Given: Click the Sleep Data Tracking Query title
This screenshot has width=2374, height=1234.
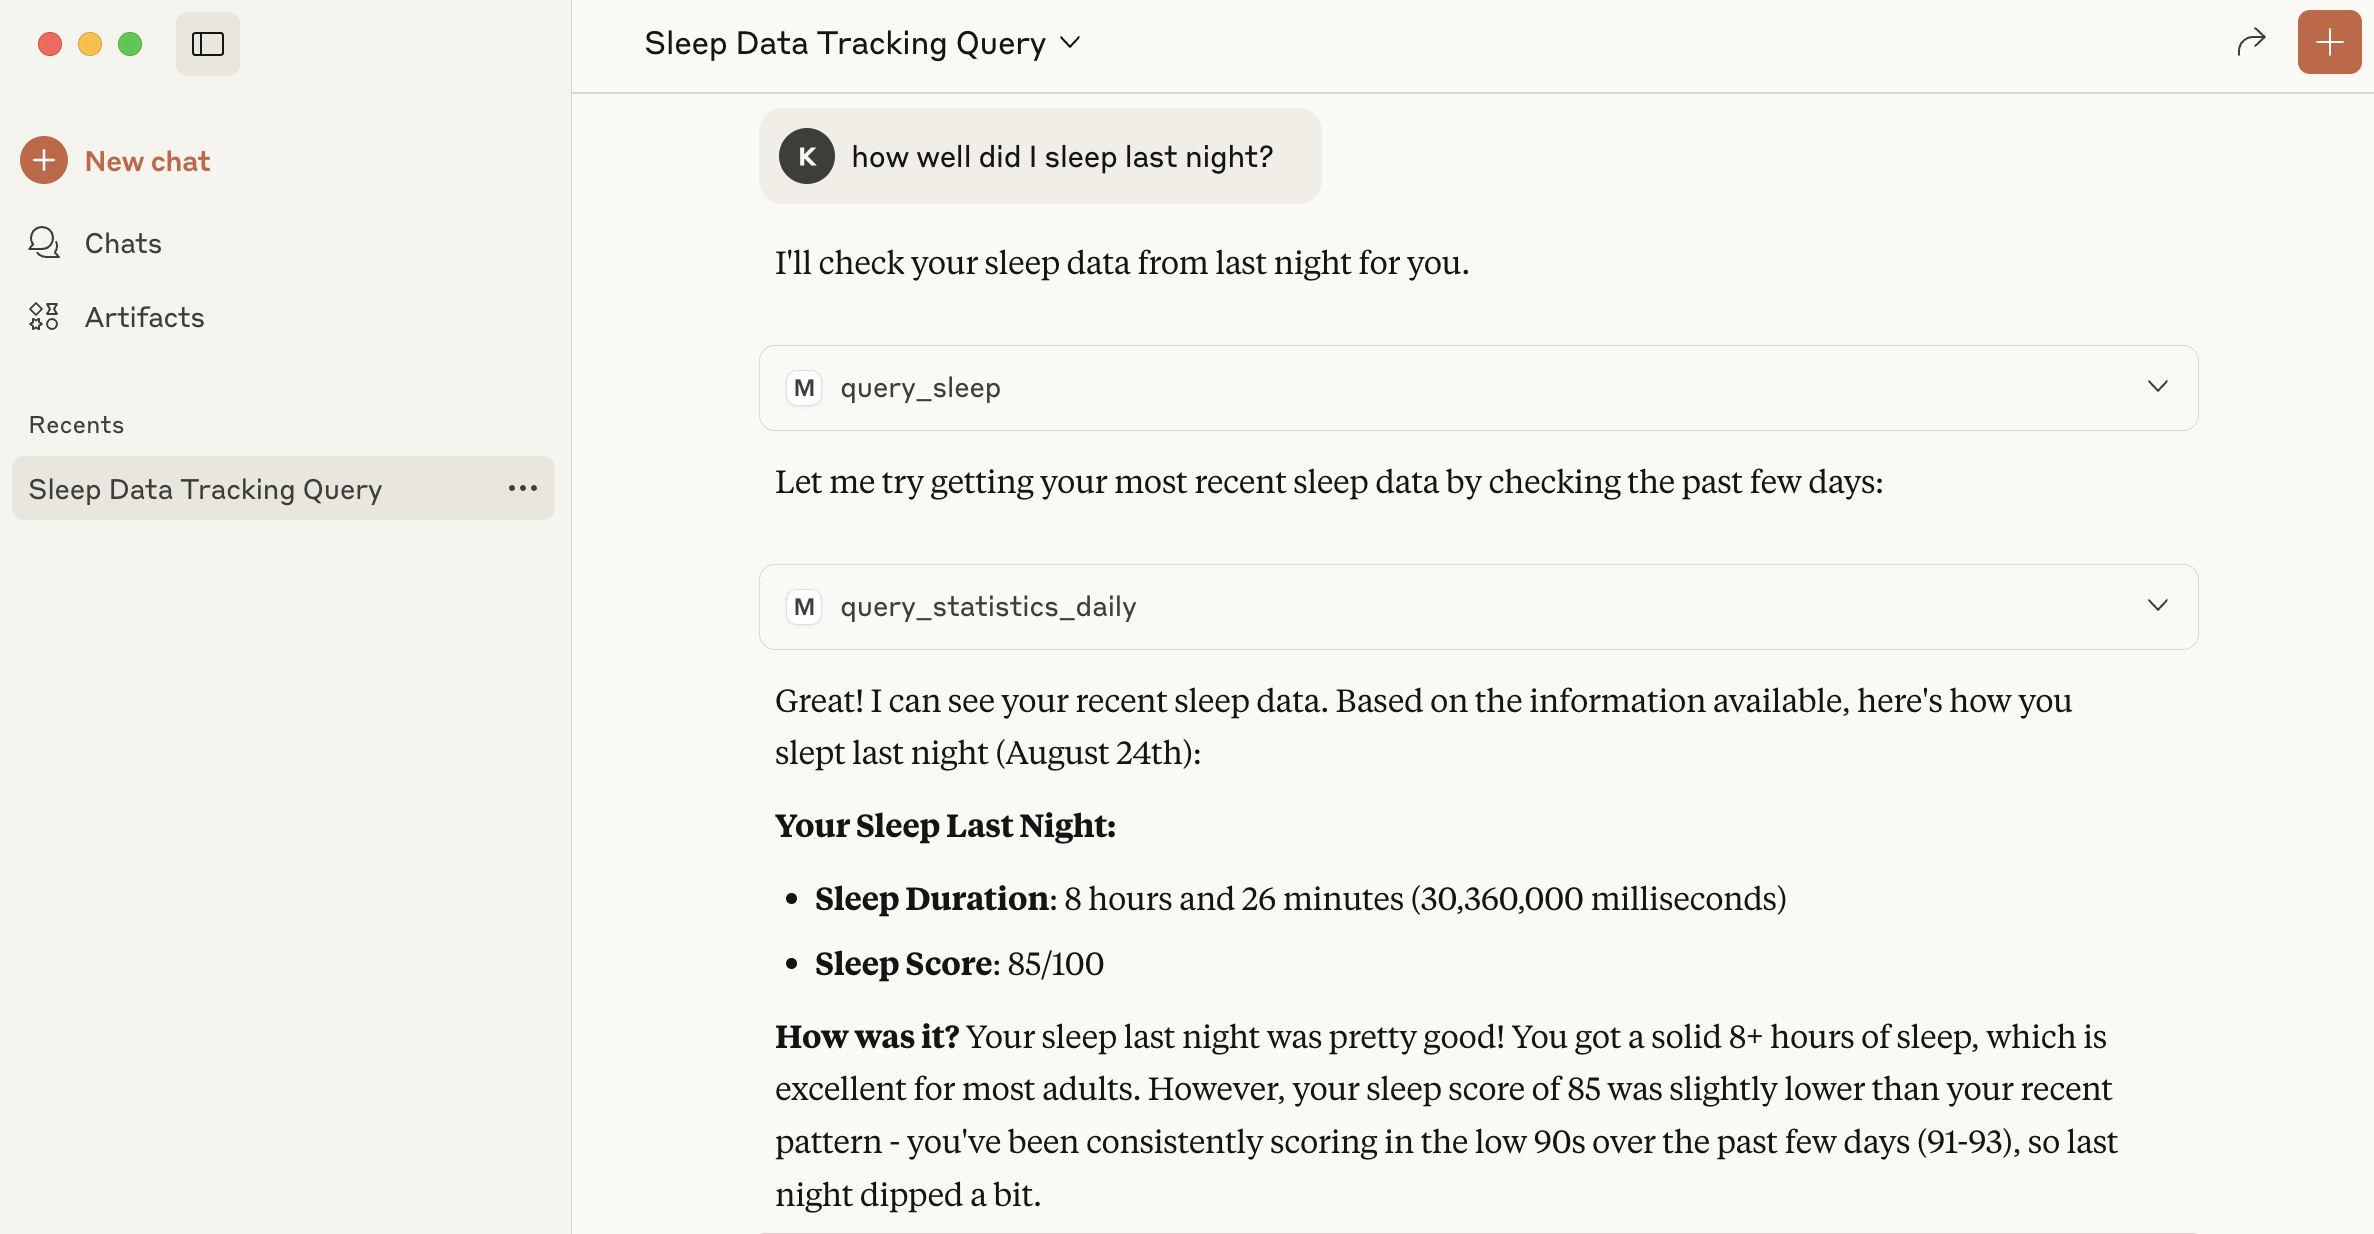Looking at the screenshot, I should [845, 43].
